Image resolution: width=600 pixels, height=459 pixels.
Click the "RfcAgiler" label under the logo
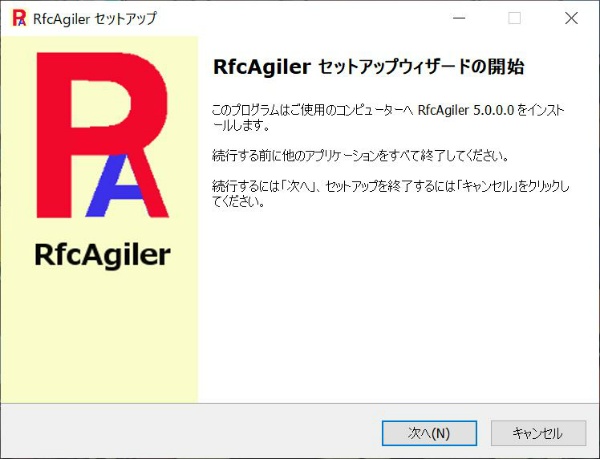[x=103, y=256]
